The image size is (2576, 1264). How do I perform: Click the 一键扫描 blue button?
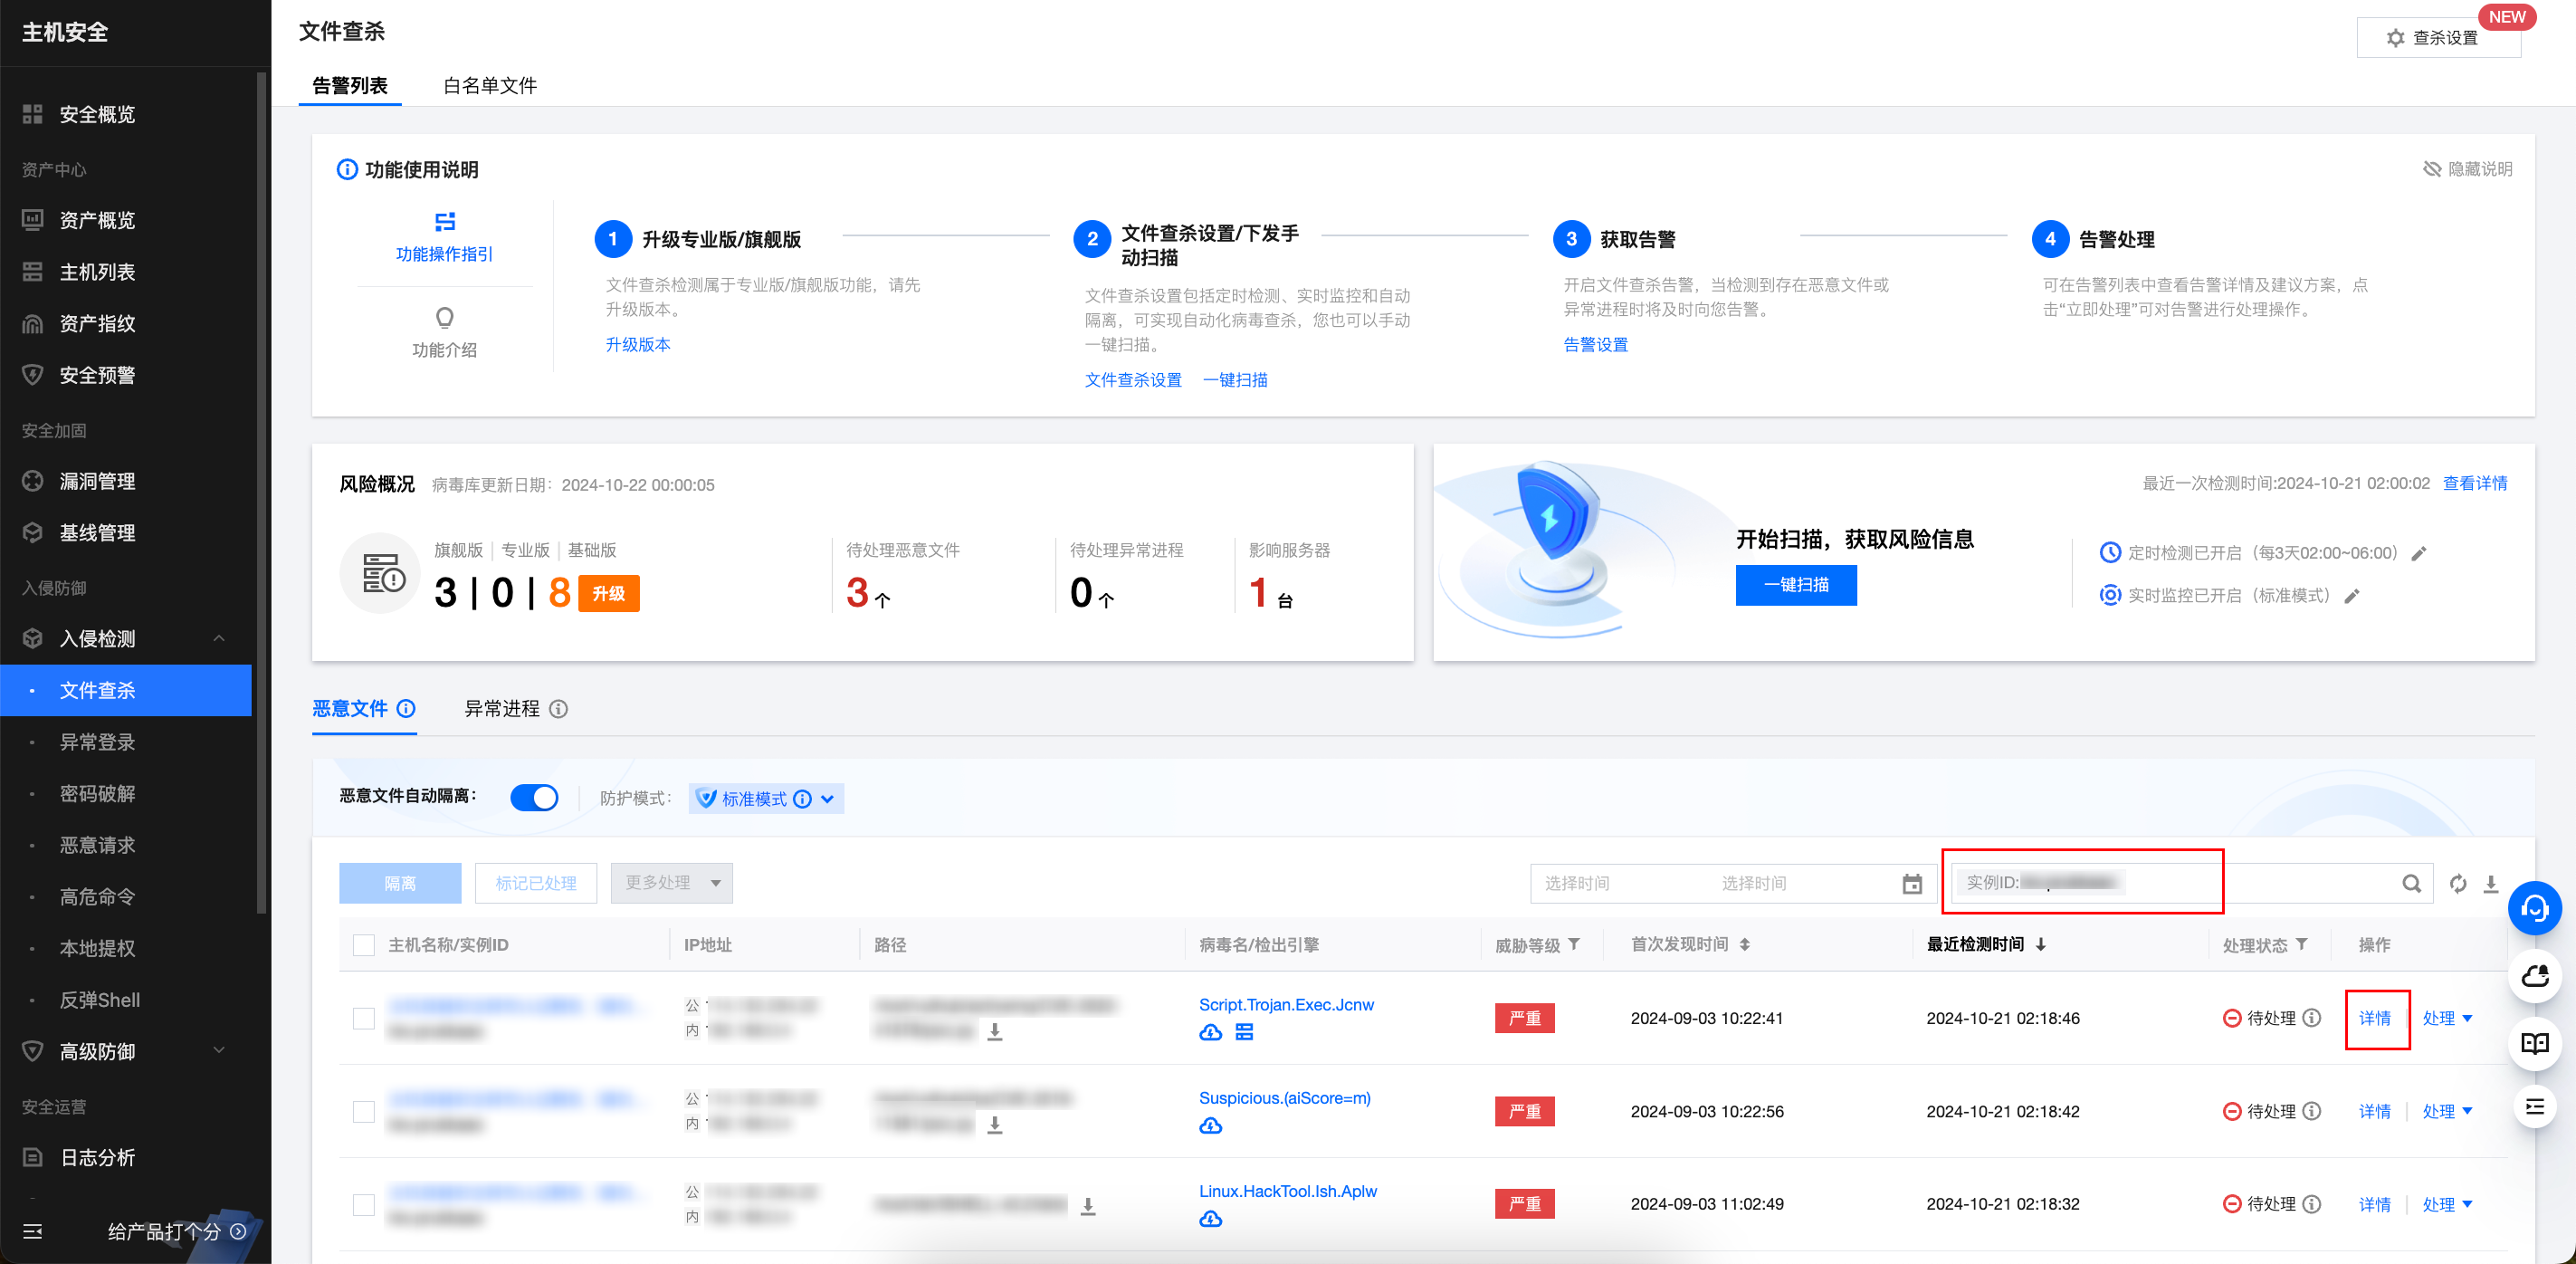pyautogui.click(x=1795, y=585)
